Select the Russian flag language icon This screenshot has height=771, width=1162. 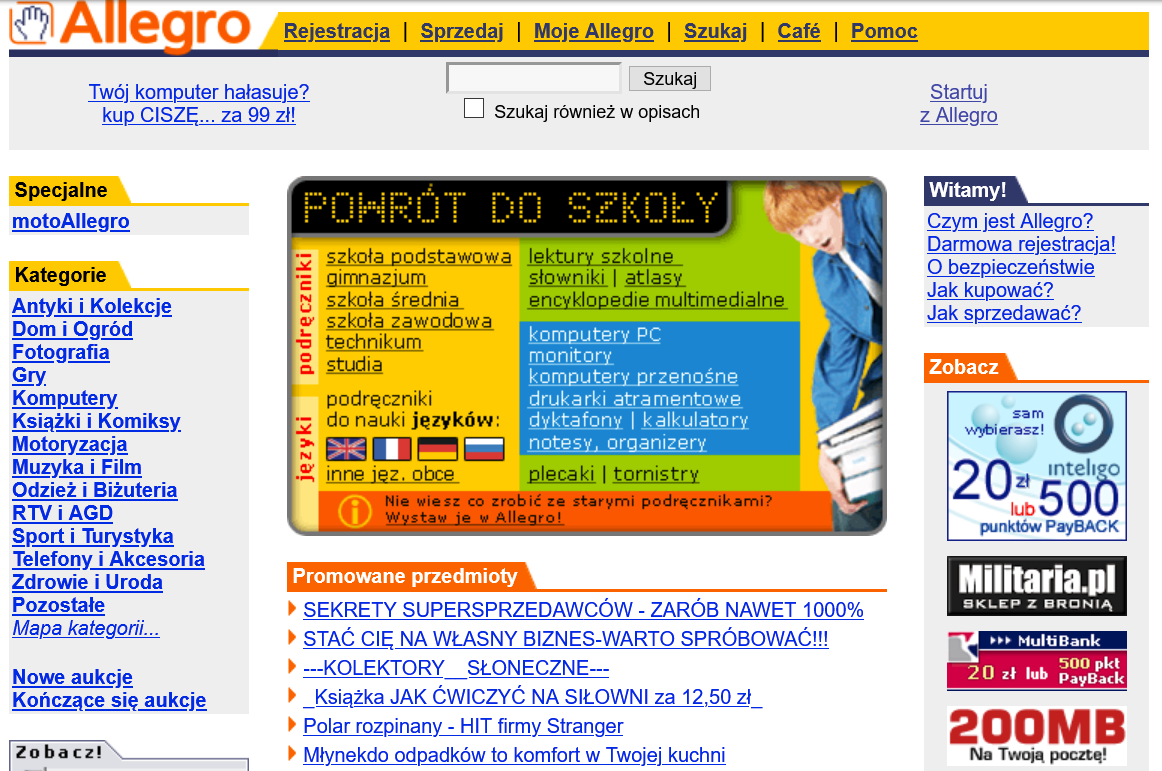pyautogui.click(x=484, y=449)
